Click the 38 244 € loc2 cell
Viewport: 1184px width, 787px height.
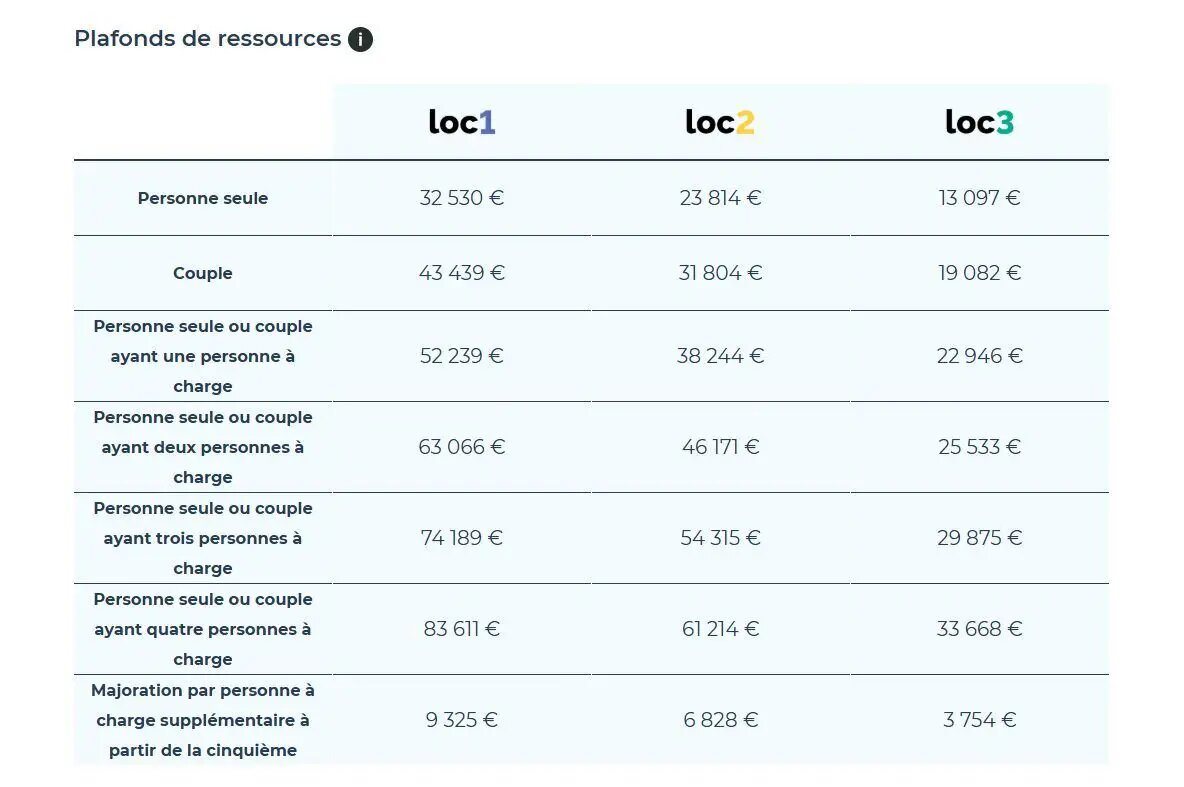[720, 356]
